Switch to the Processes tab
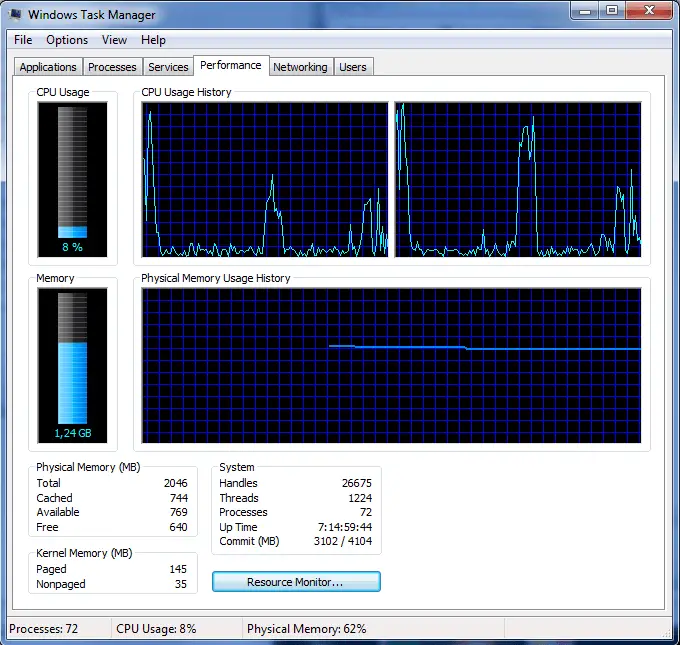The width and height of the screenshot is (680, 645). tap(112, 67)
